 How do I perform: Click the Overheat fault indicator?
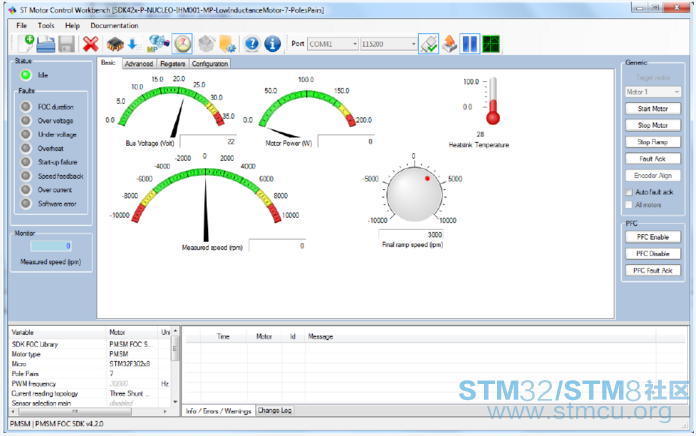coord(26,148)
